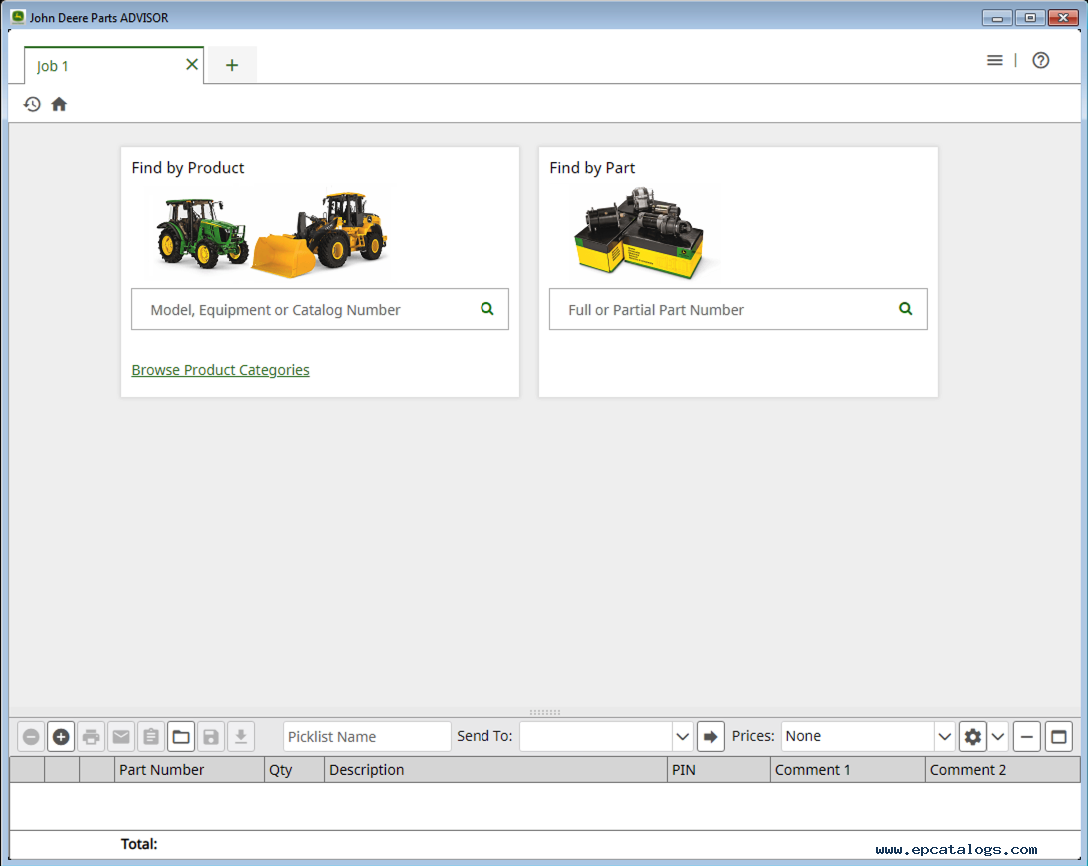Viewport: 1088px width, 866px height.
Task: Open a new job tab with plus
Action: click(x=232, y=65)
